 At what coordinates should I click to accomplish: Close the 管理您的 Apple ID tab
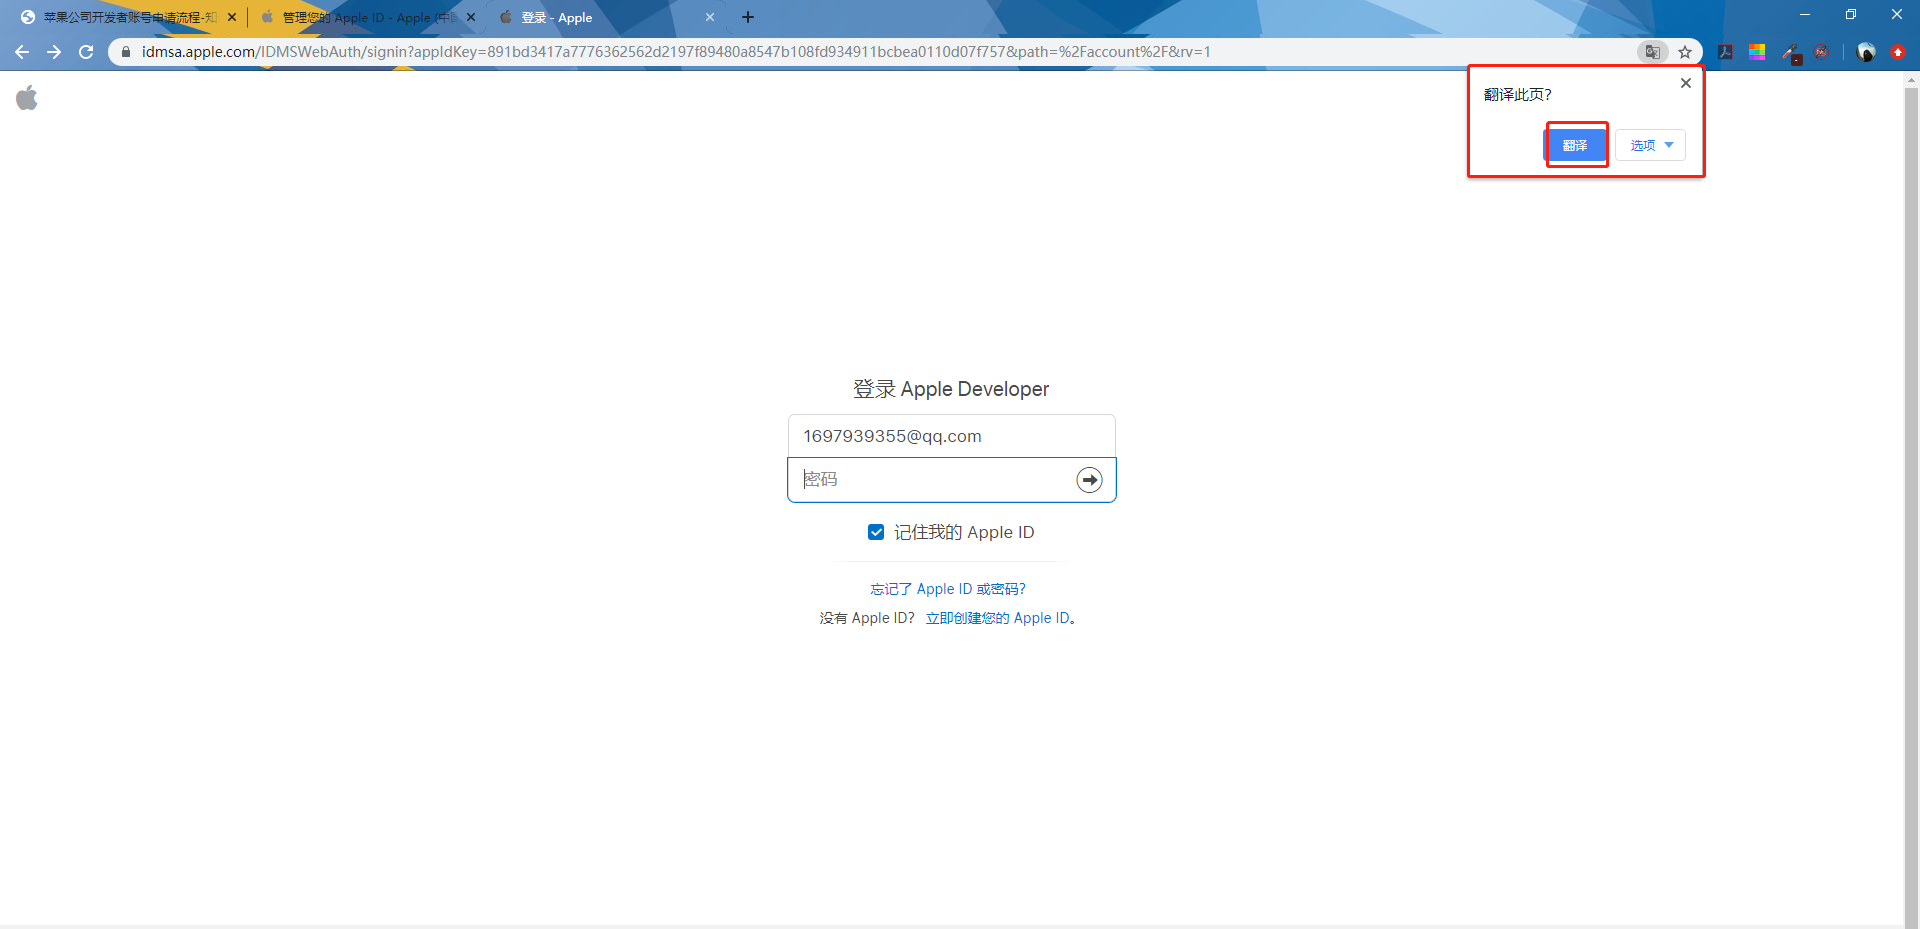[471, 17]
